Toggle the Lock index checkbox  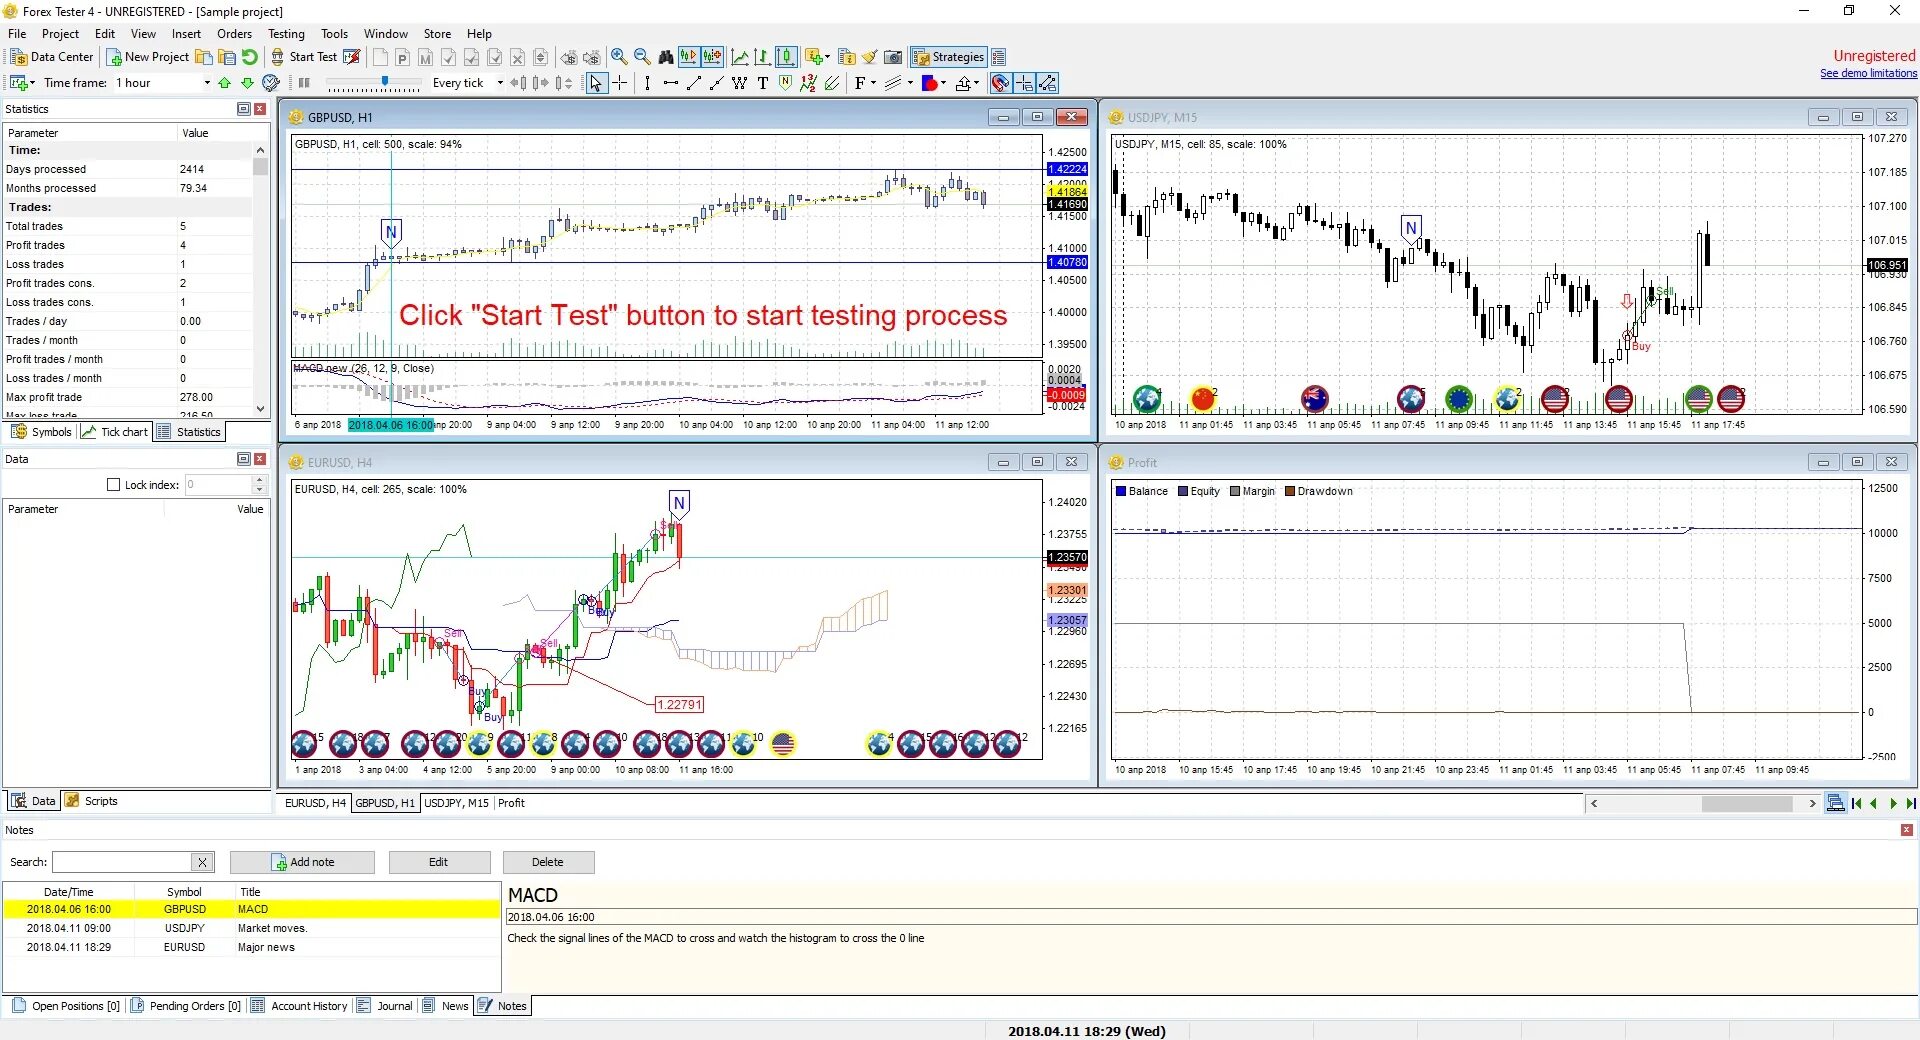click(113, 485)
